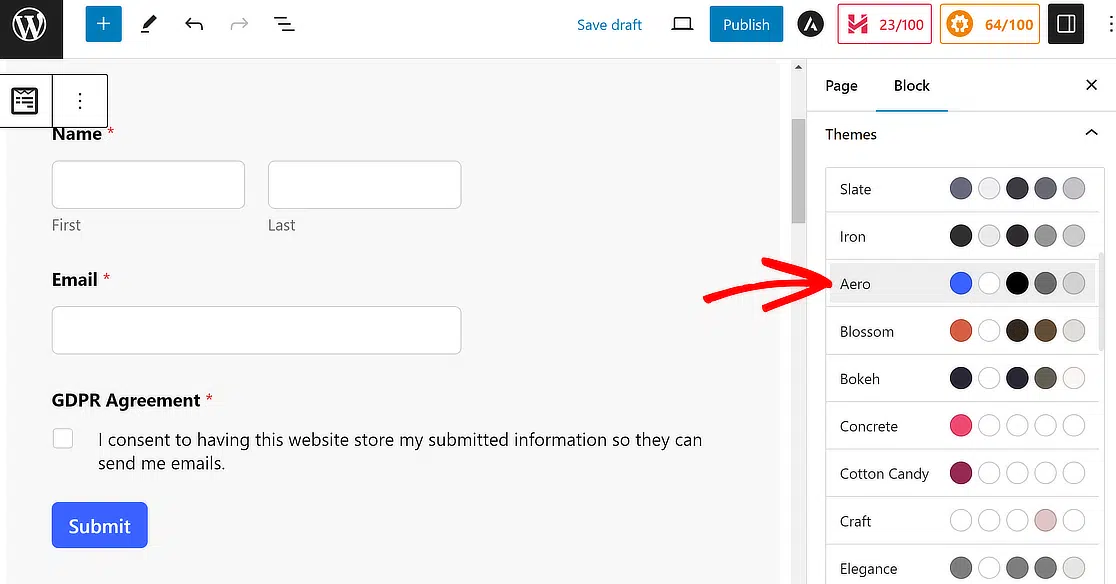Toggle the settings sidebar panel icon
The image size is (1116, 584).
click(1065, 24)
